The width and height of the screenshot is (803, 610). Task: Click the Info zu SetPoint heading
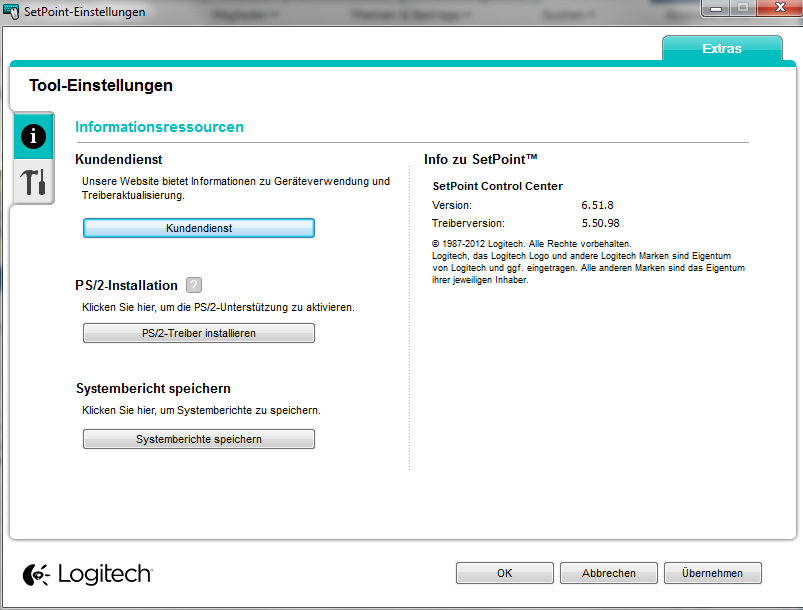[480, 159]
